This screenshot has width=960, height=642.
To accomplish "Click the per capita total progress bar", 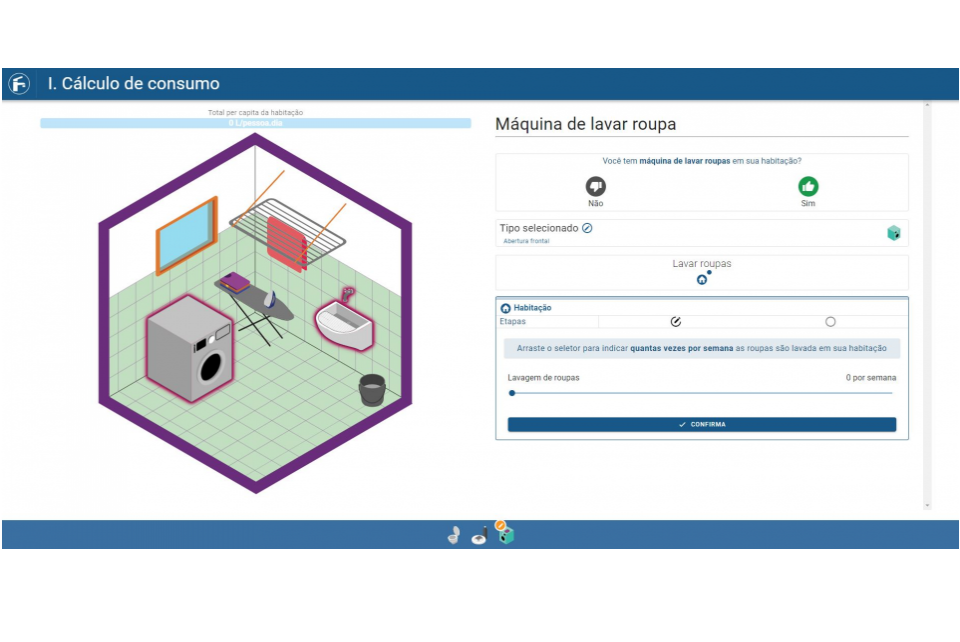I will [x=255, y=123].
